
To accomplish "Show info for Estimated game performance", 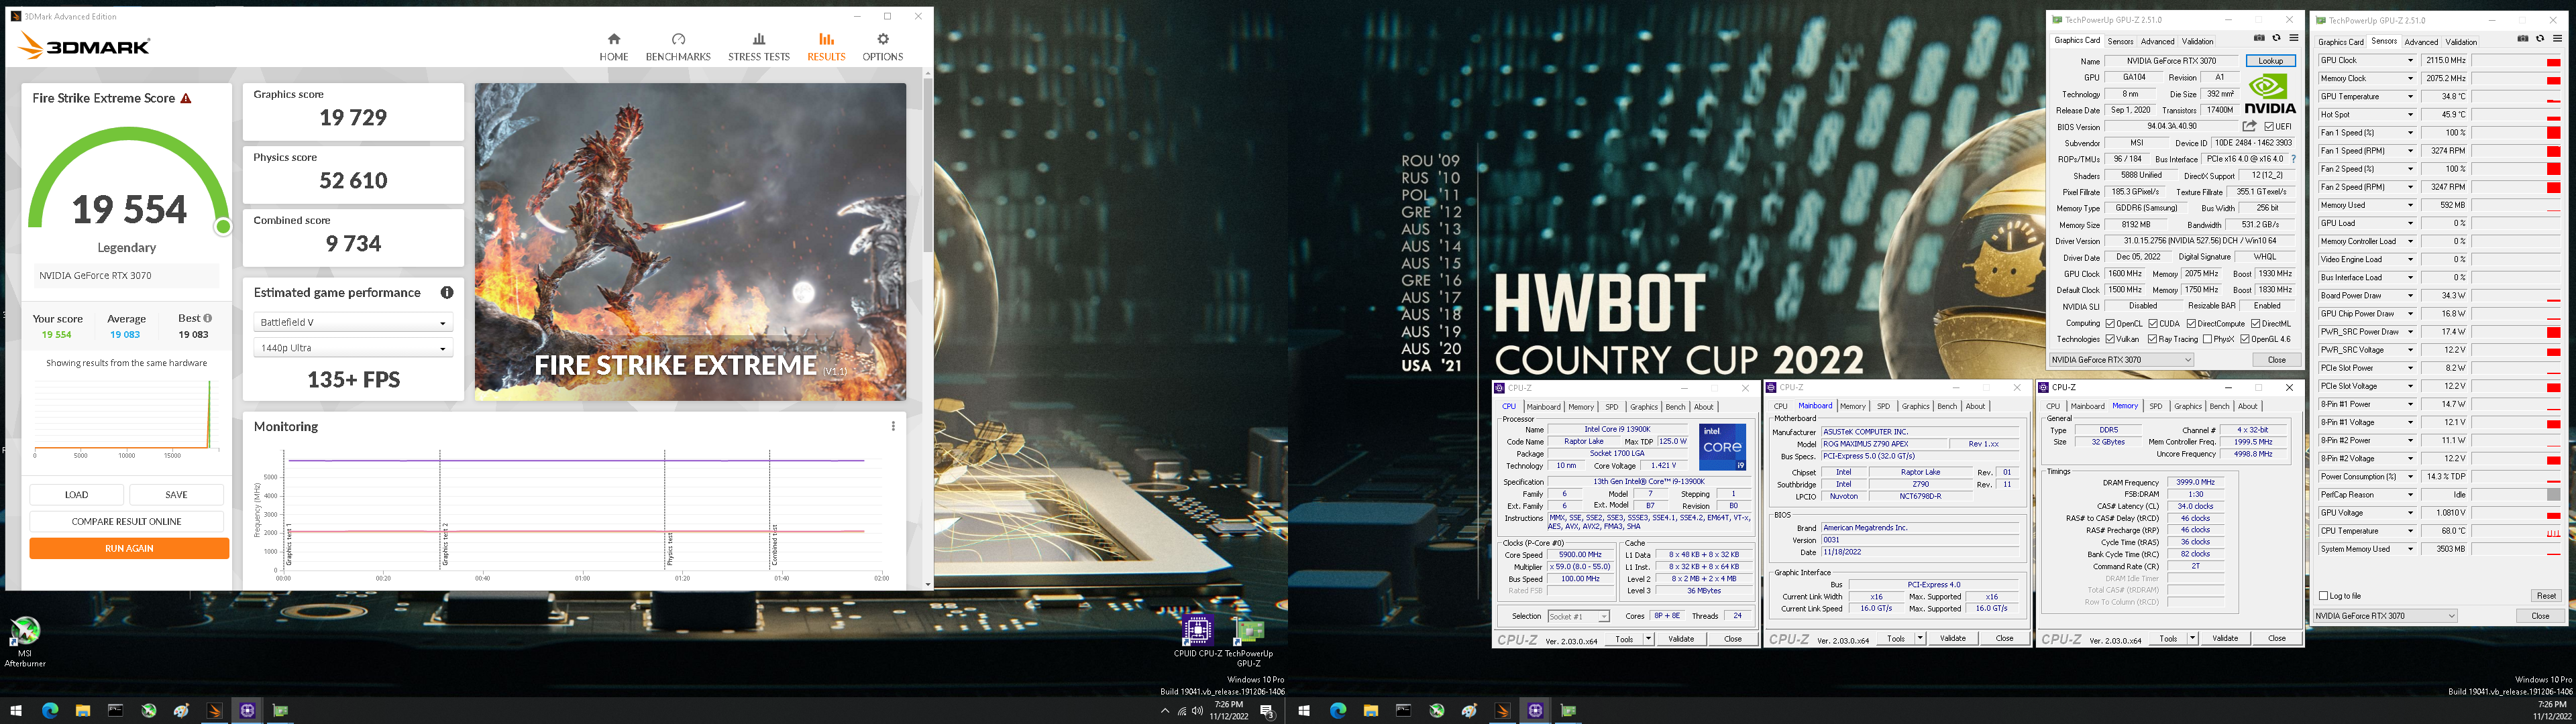I will (x=447, y=292).
